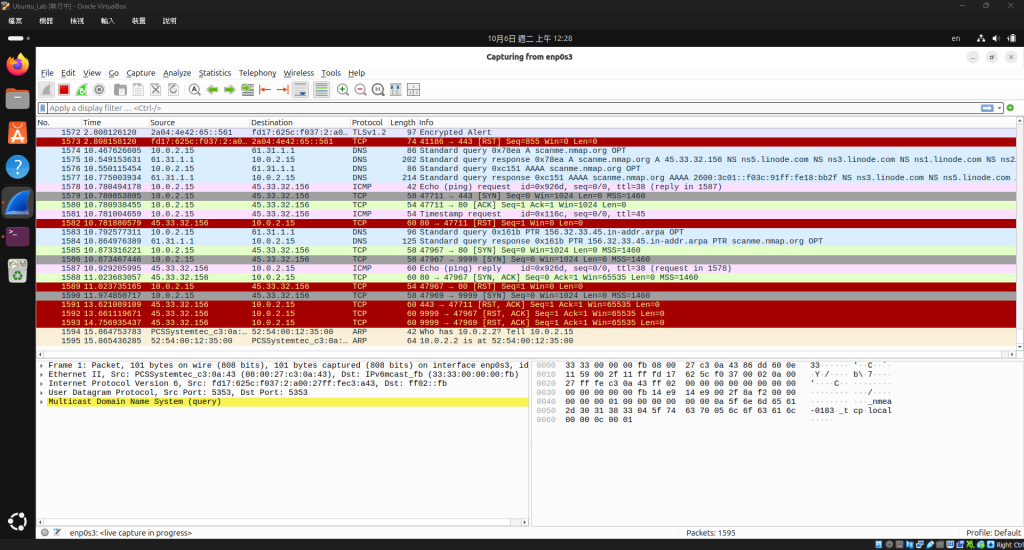Open the Telephony menu
Screen dimensions: 1024x550
tap(257, 73)
